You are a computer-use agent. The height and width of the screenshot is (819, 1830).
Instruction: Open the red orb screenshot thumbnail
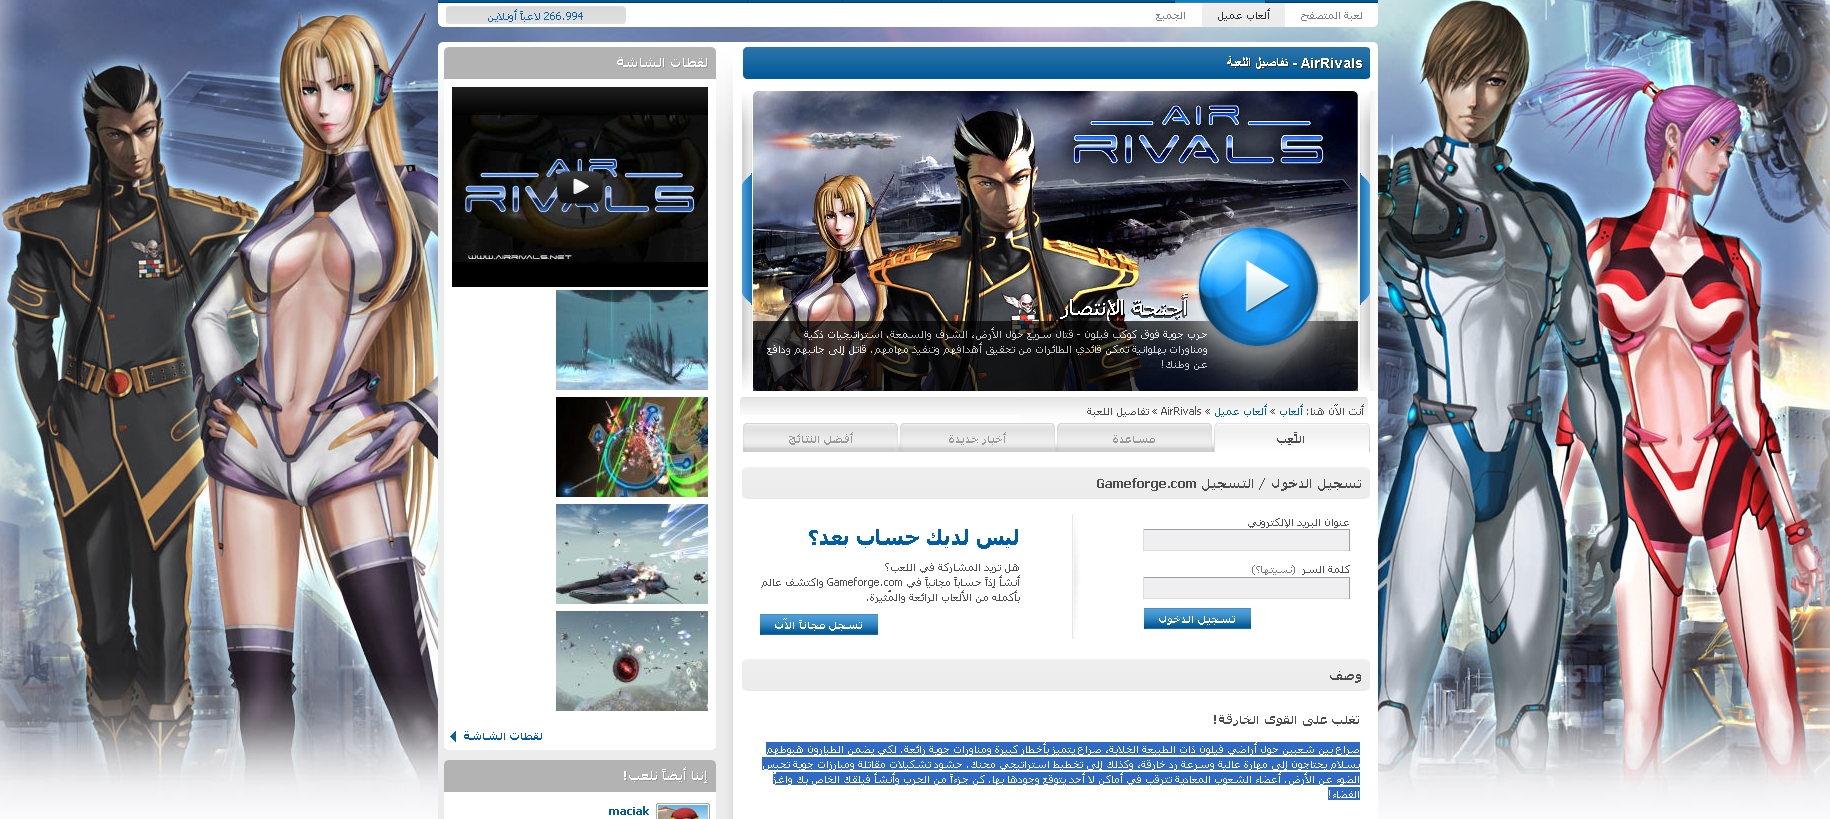[x=632, y=661]
